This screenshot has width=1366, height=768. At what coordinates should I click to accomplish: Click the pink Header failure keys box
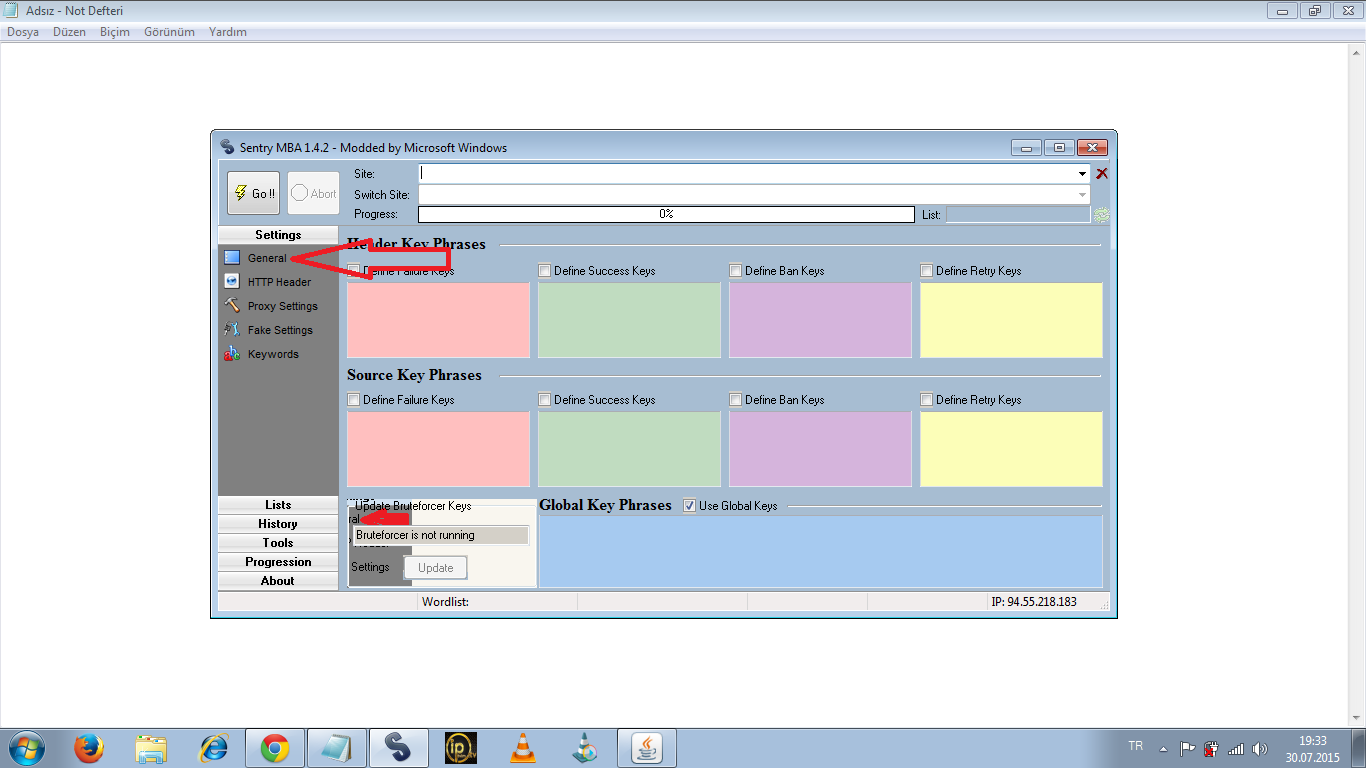coord(438,320)
